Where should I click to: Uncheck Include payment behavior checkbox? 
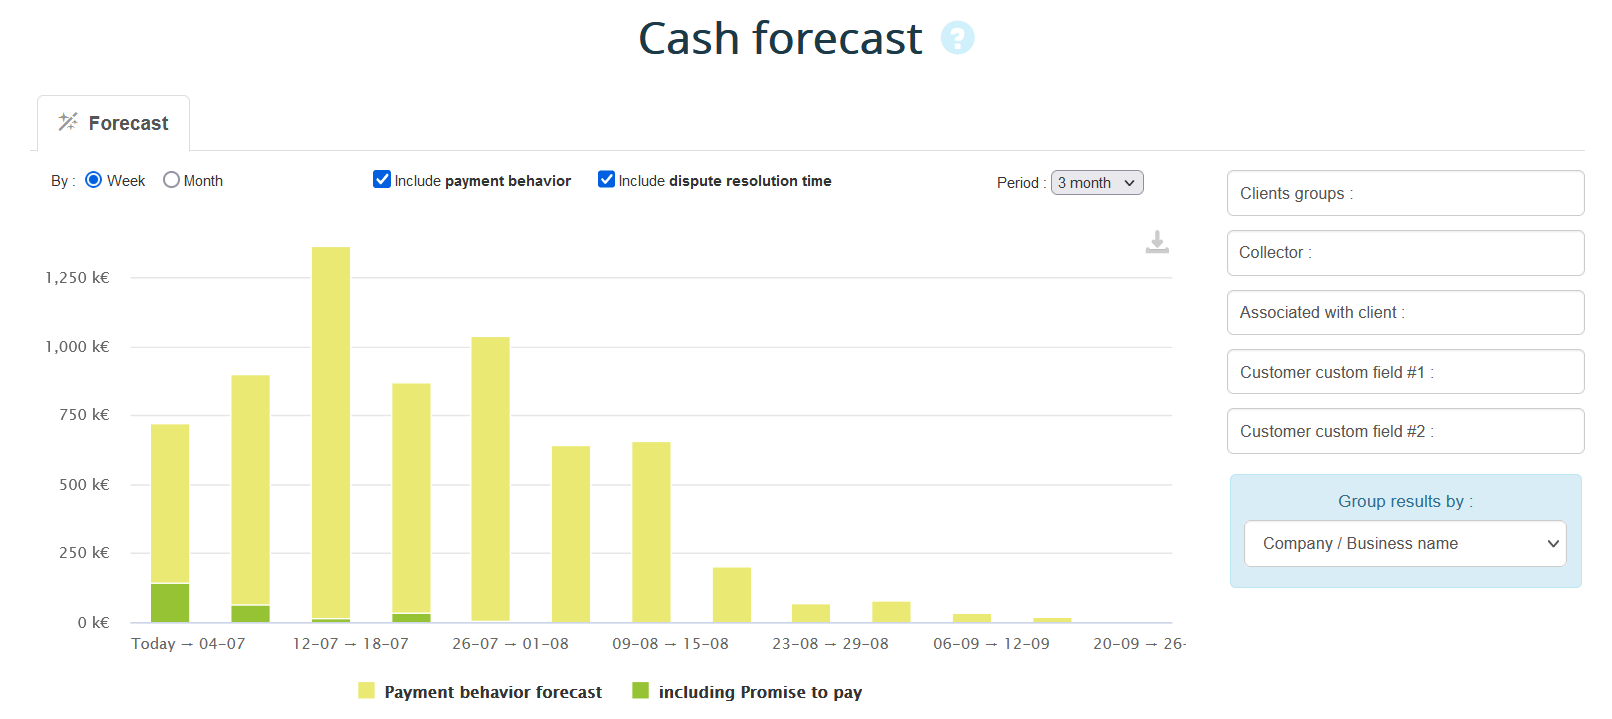[382, 179]
